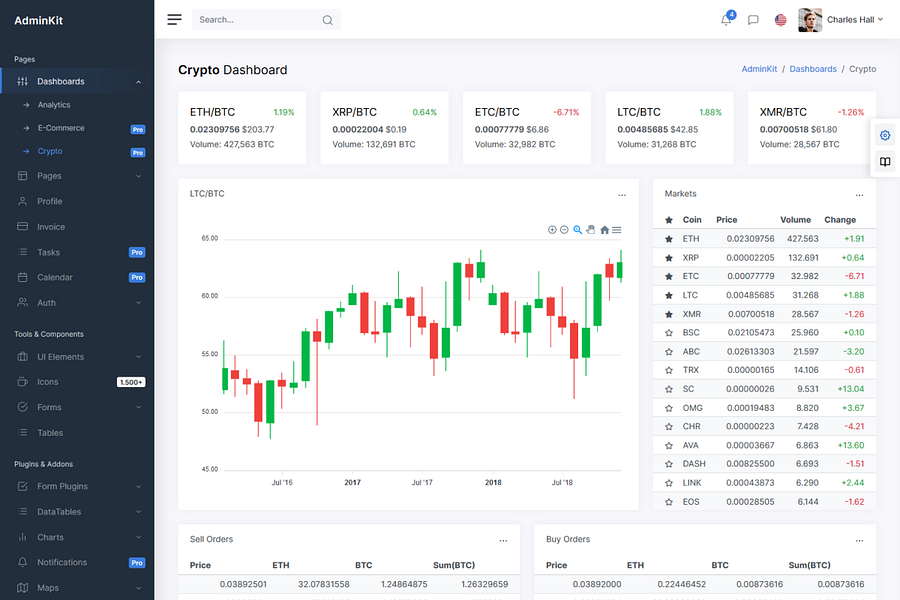Click LTC price 0.00485685 cell
900x600 pixels.
pyautogui.click(x=750, y=295)
